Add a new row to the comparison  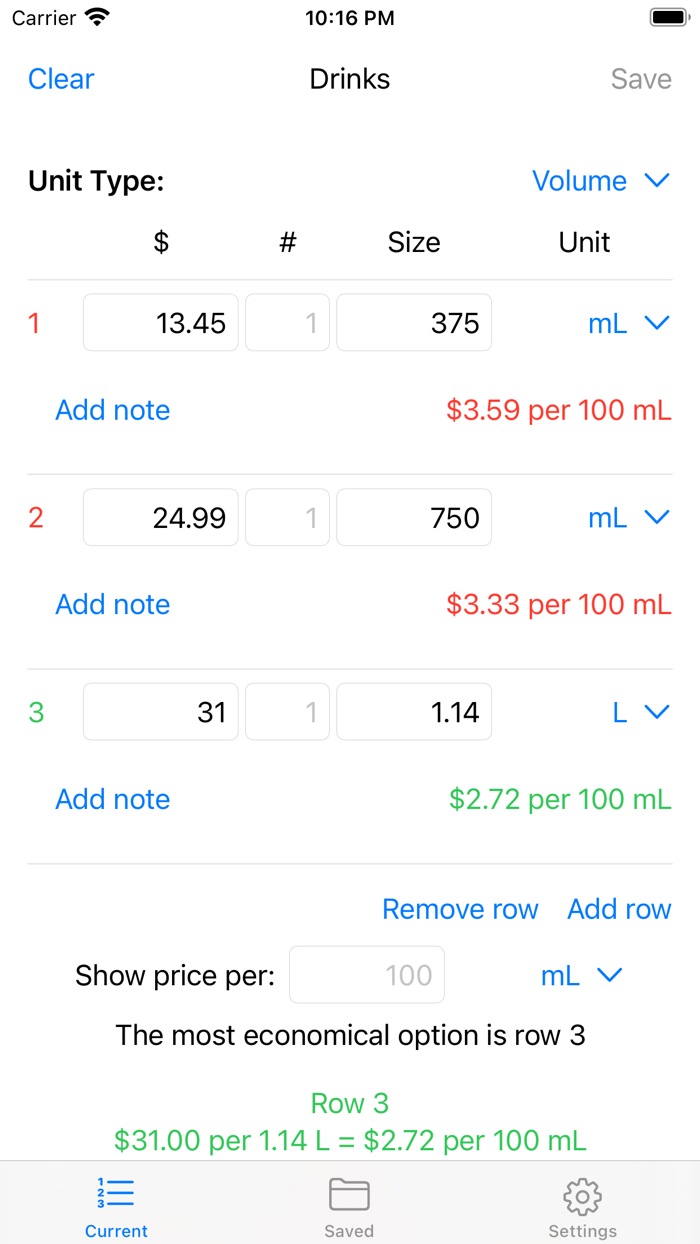[619, 909]
